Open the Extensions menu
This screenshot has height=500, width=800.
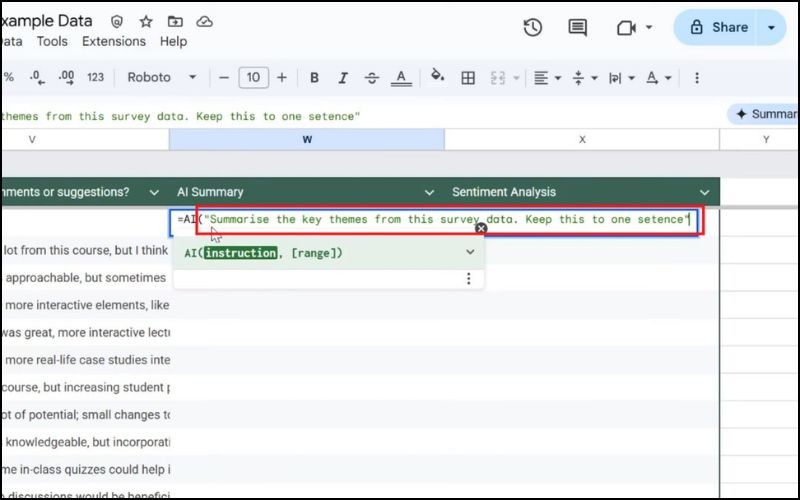pyautogui.click(x=113, y=41)
